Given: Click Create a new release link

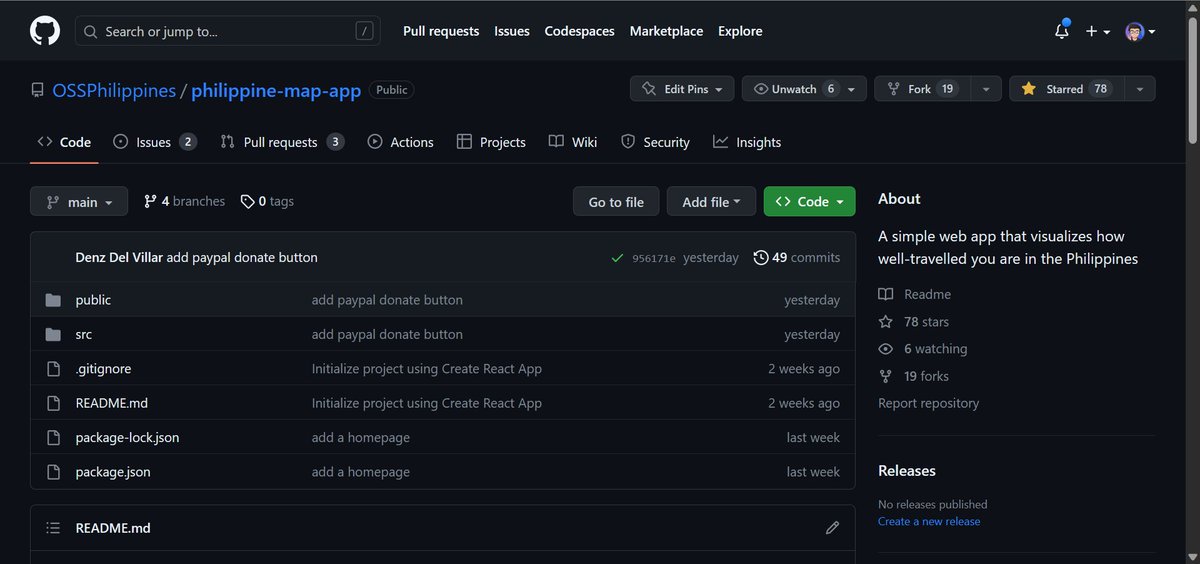Looking at the screenshot, I should 929,521.
